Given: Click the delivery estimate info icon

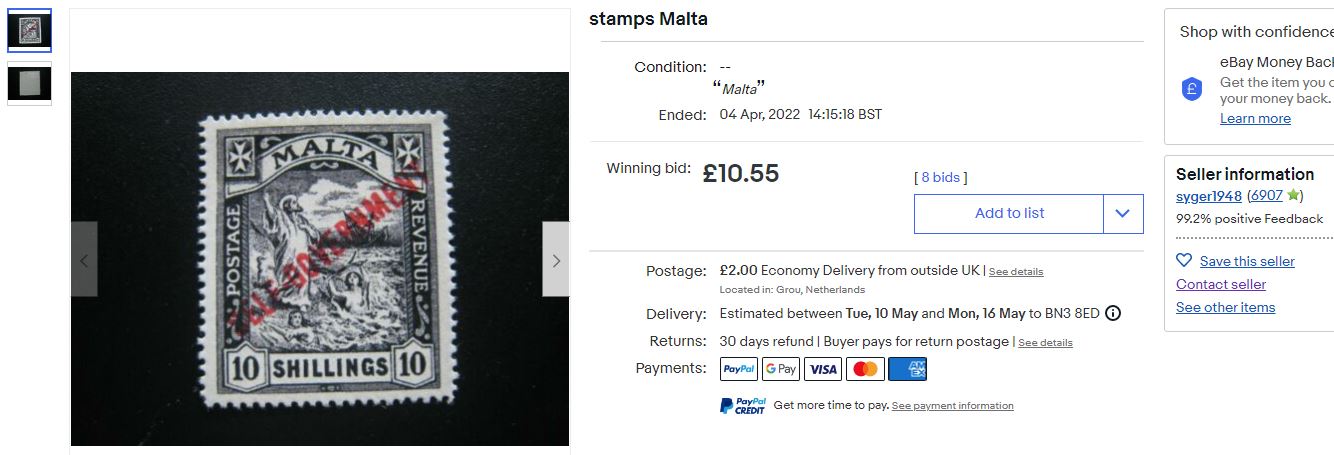Looking at the screenshot, I should pyautogui.click(x=1113, y=313).
